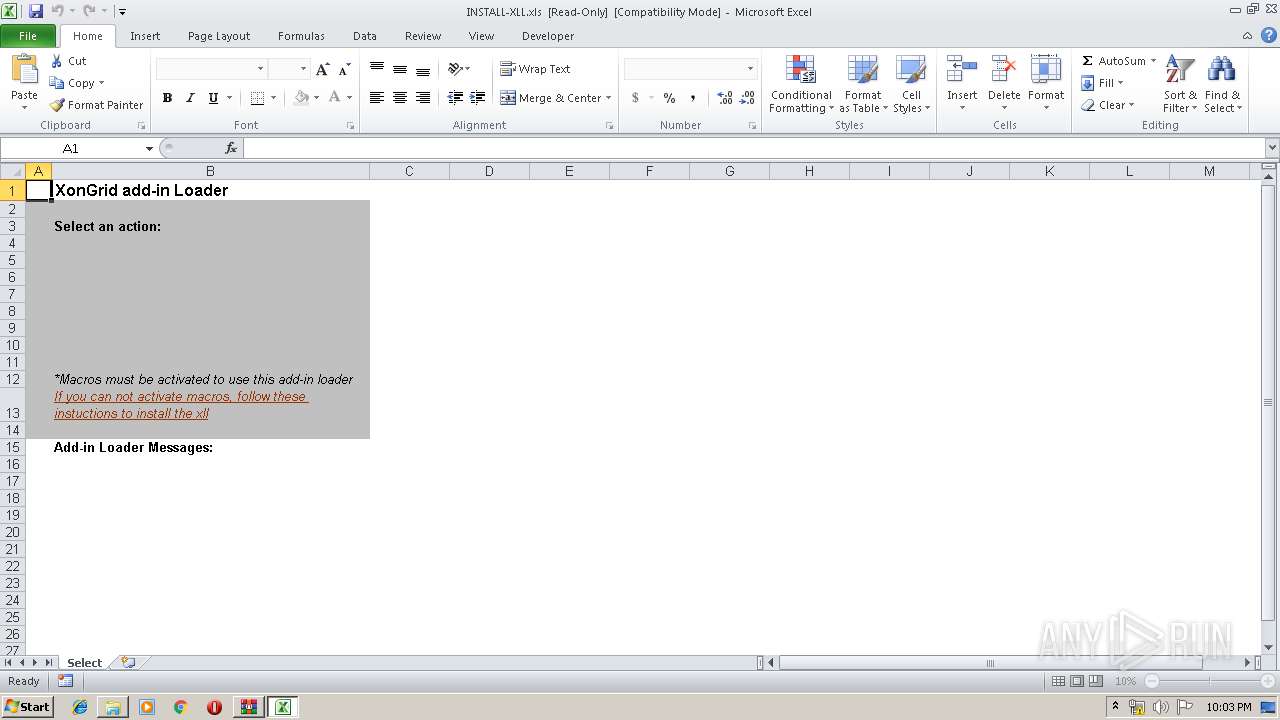Image resolution: width=1280 pixels, height=720 pixels.
Task: Apply Percent Style
Action: pyautogui.click(x=669, y=98)
